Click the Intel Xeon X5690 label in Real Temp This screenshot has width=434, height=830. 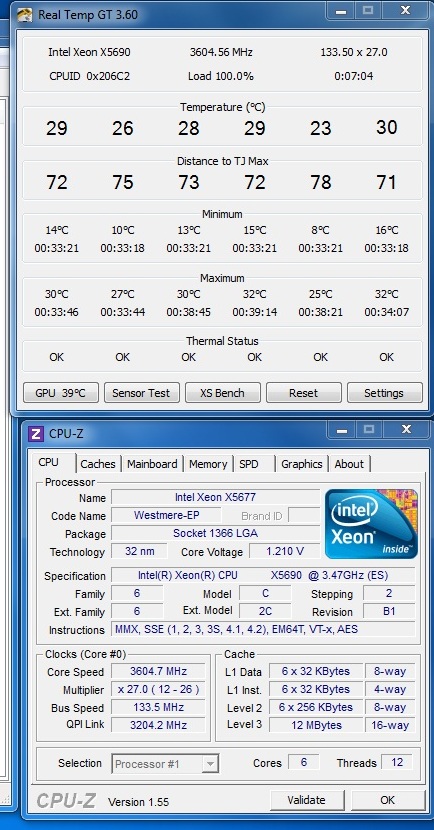(89, 52)
